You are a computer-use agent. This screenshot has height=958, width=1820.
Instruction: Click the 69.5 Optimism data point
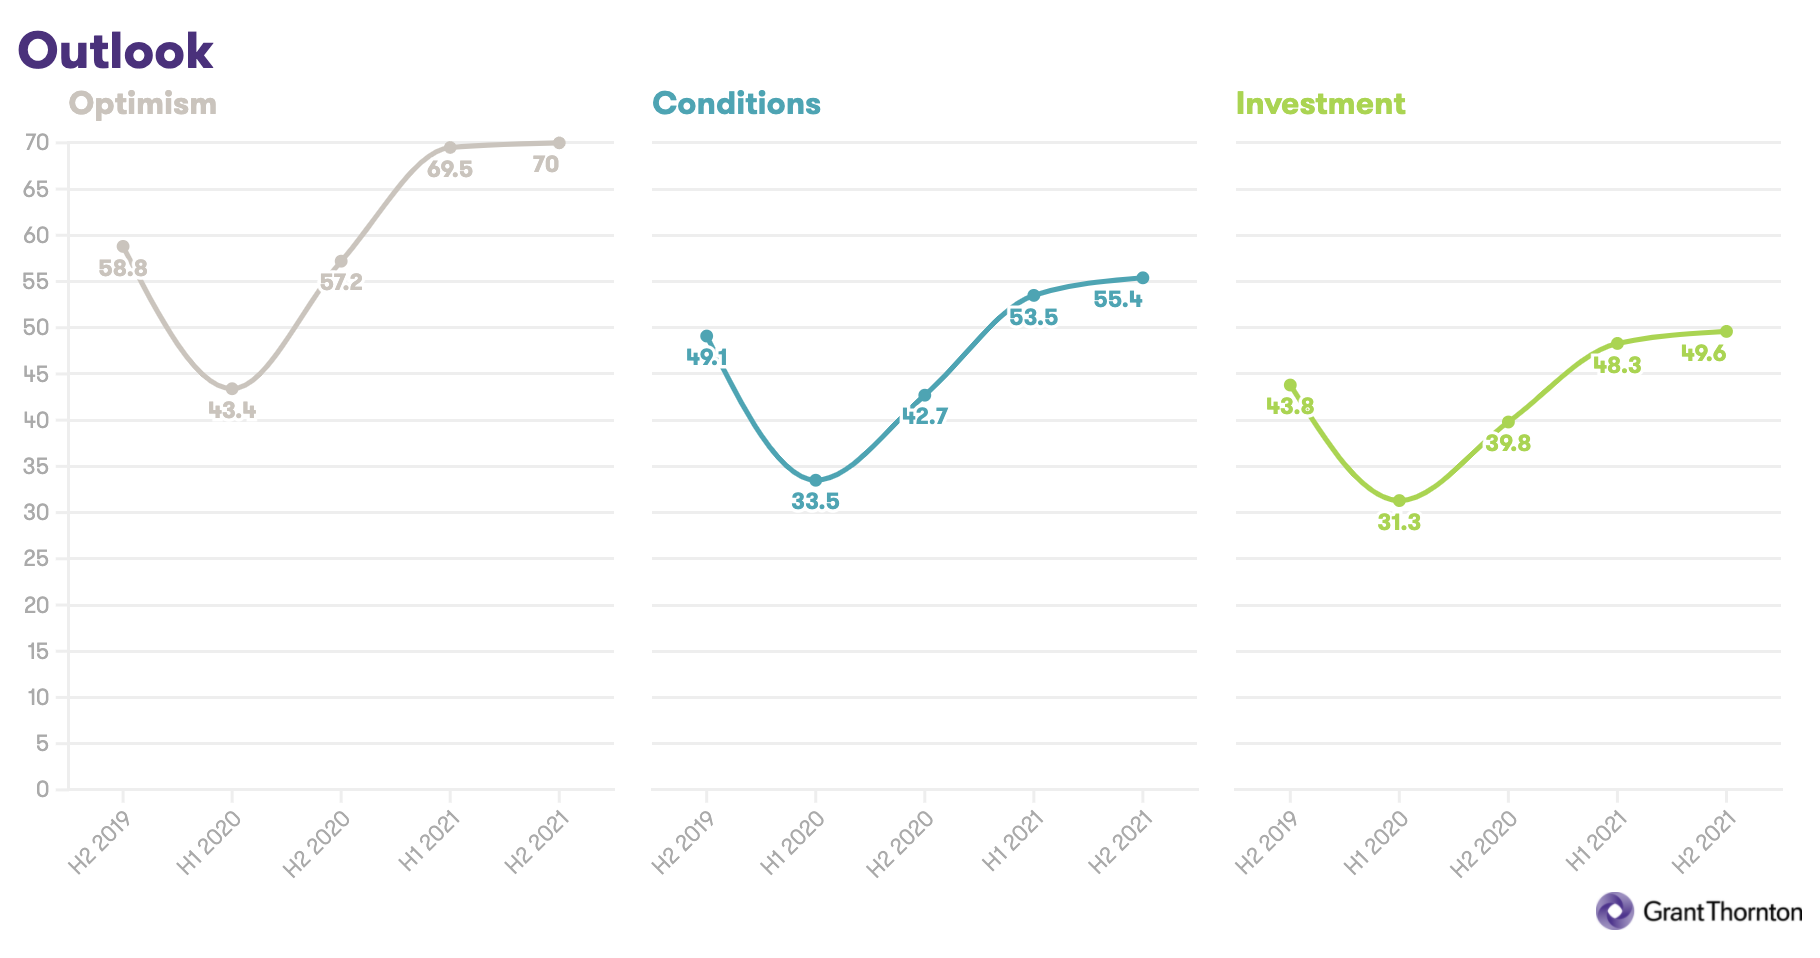pos(450,148)
